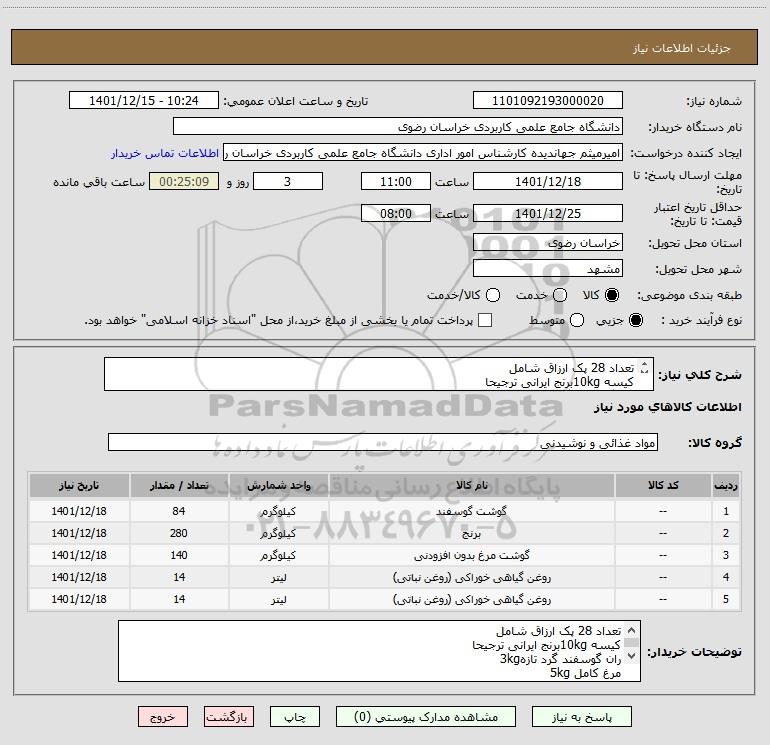Click the کد کالا column header

click(663, 486)
